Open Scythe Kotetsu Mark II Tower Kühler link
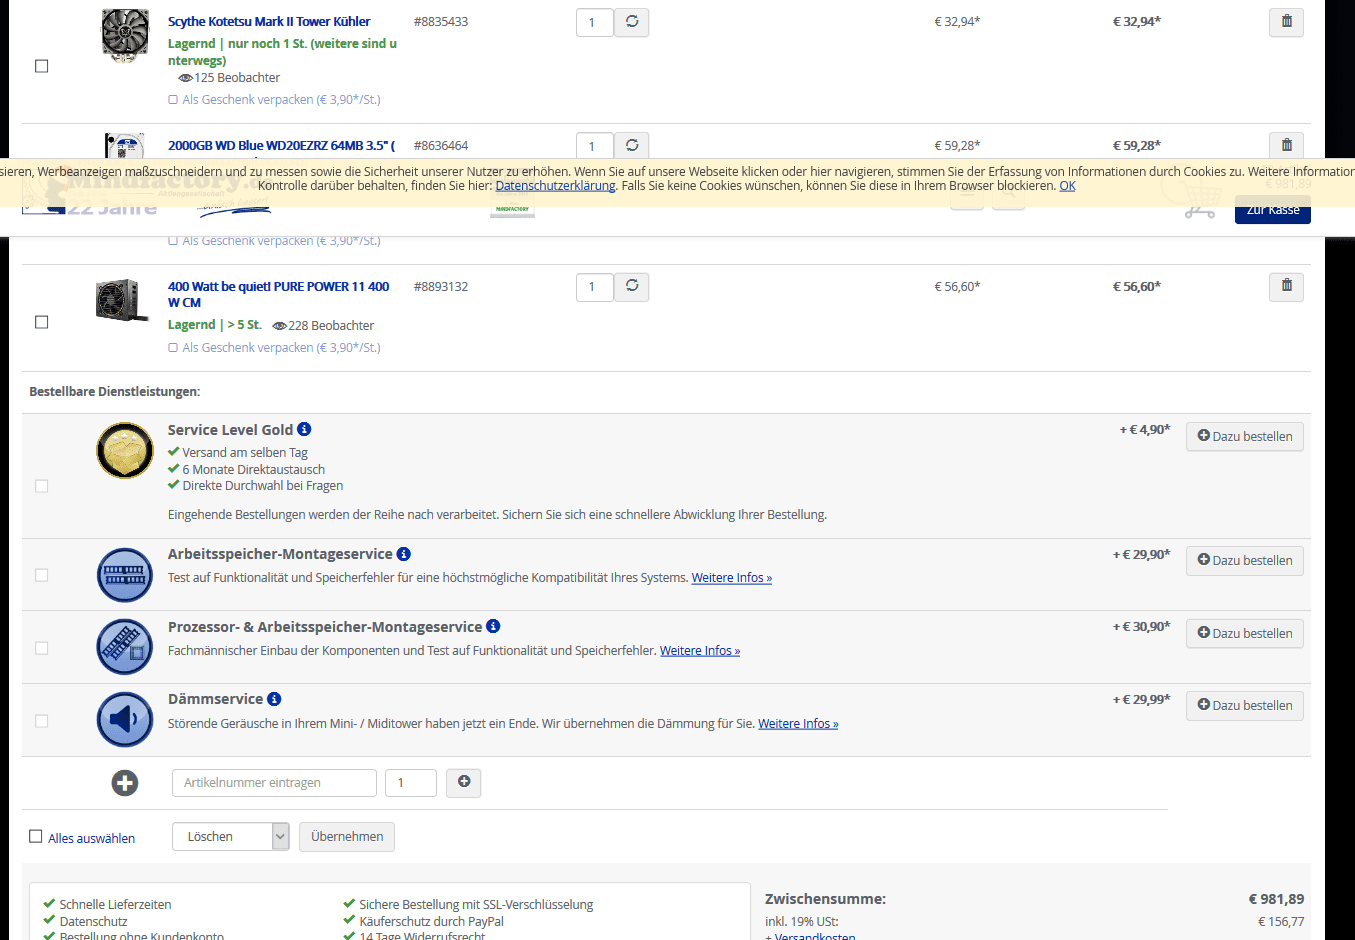The width and height of the screenshot is (1355, 940). (x=269, y=21)
